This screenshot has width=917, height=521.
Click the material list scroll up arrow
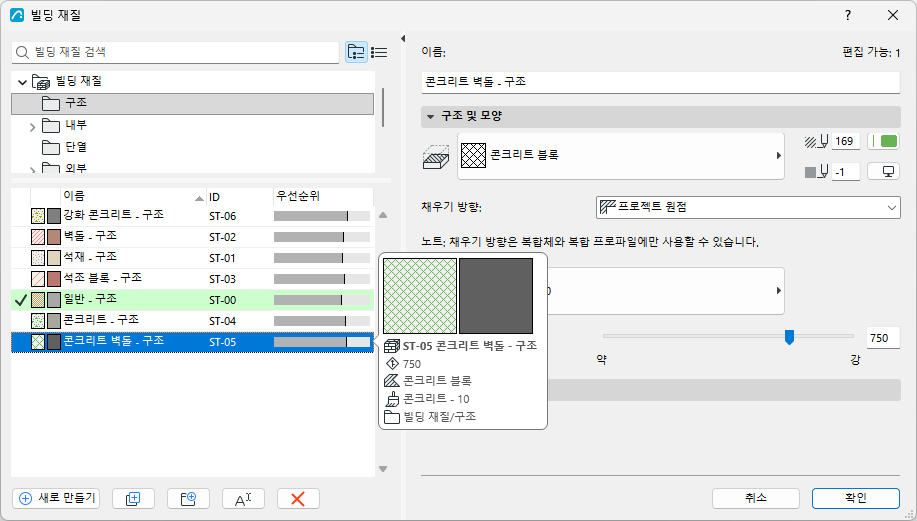383,215
